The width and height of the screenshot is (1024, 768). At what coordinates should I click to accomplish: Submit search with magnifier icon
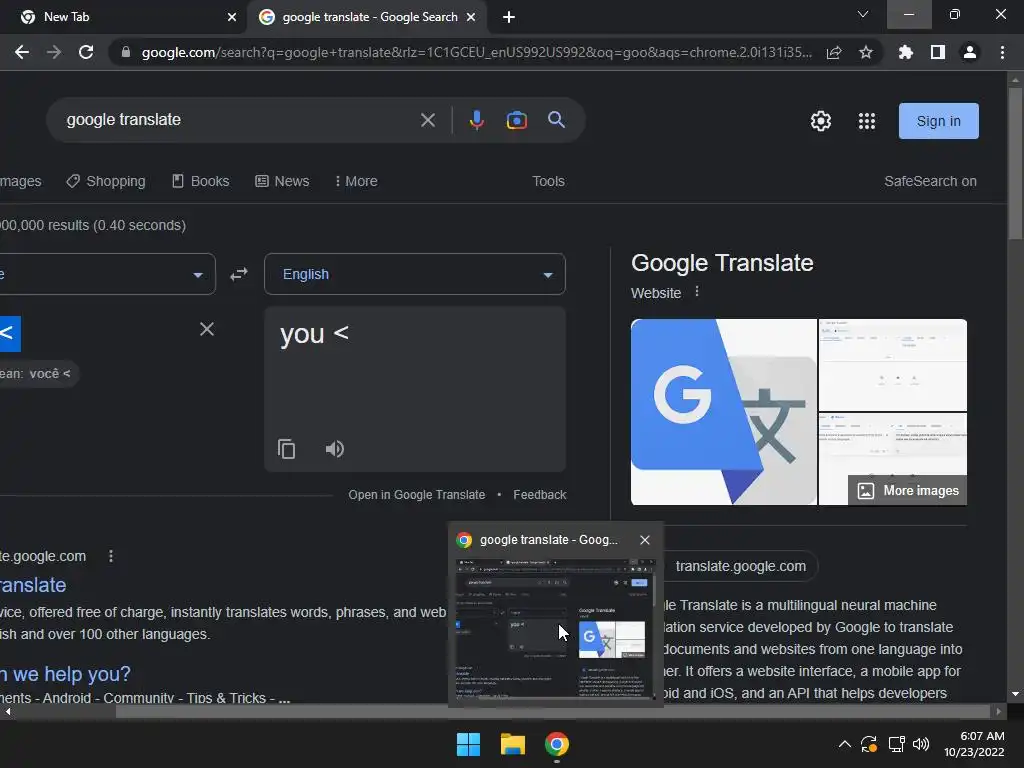click(556, 120)
